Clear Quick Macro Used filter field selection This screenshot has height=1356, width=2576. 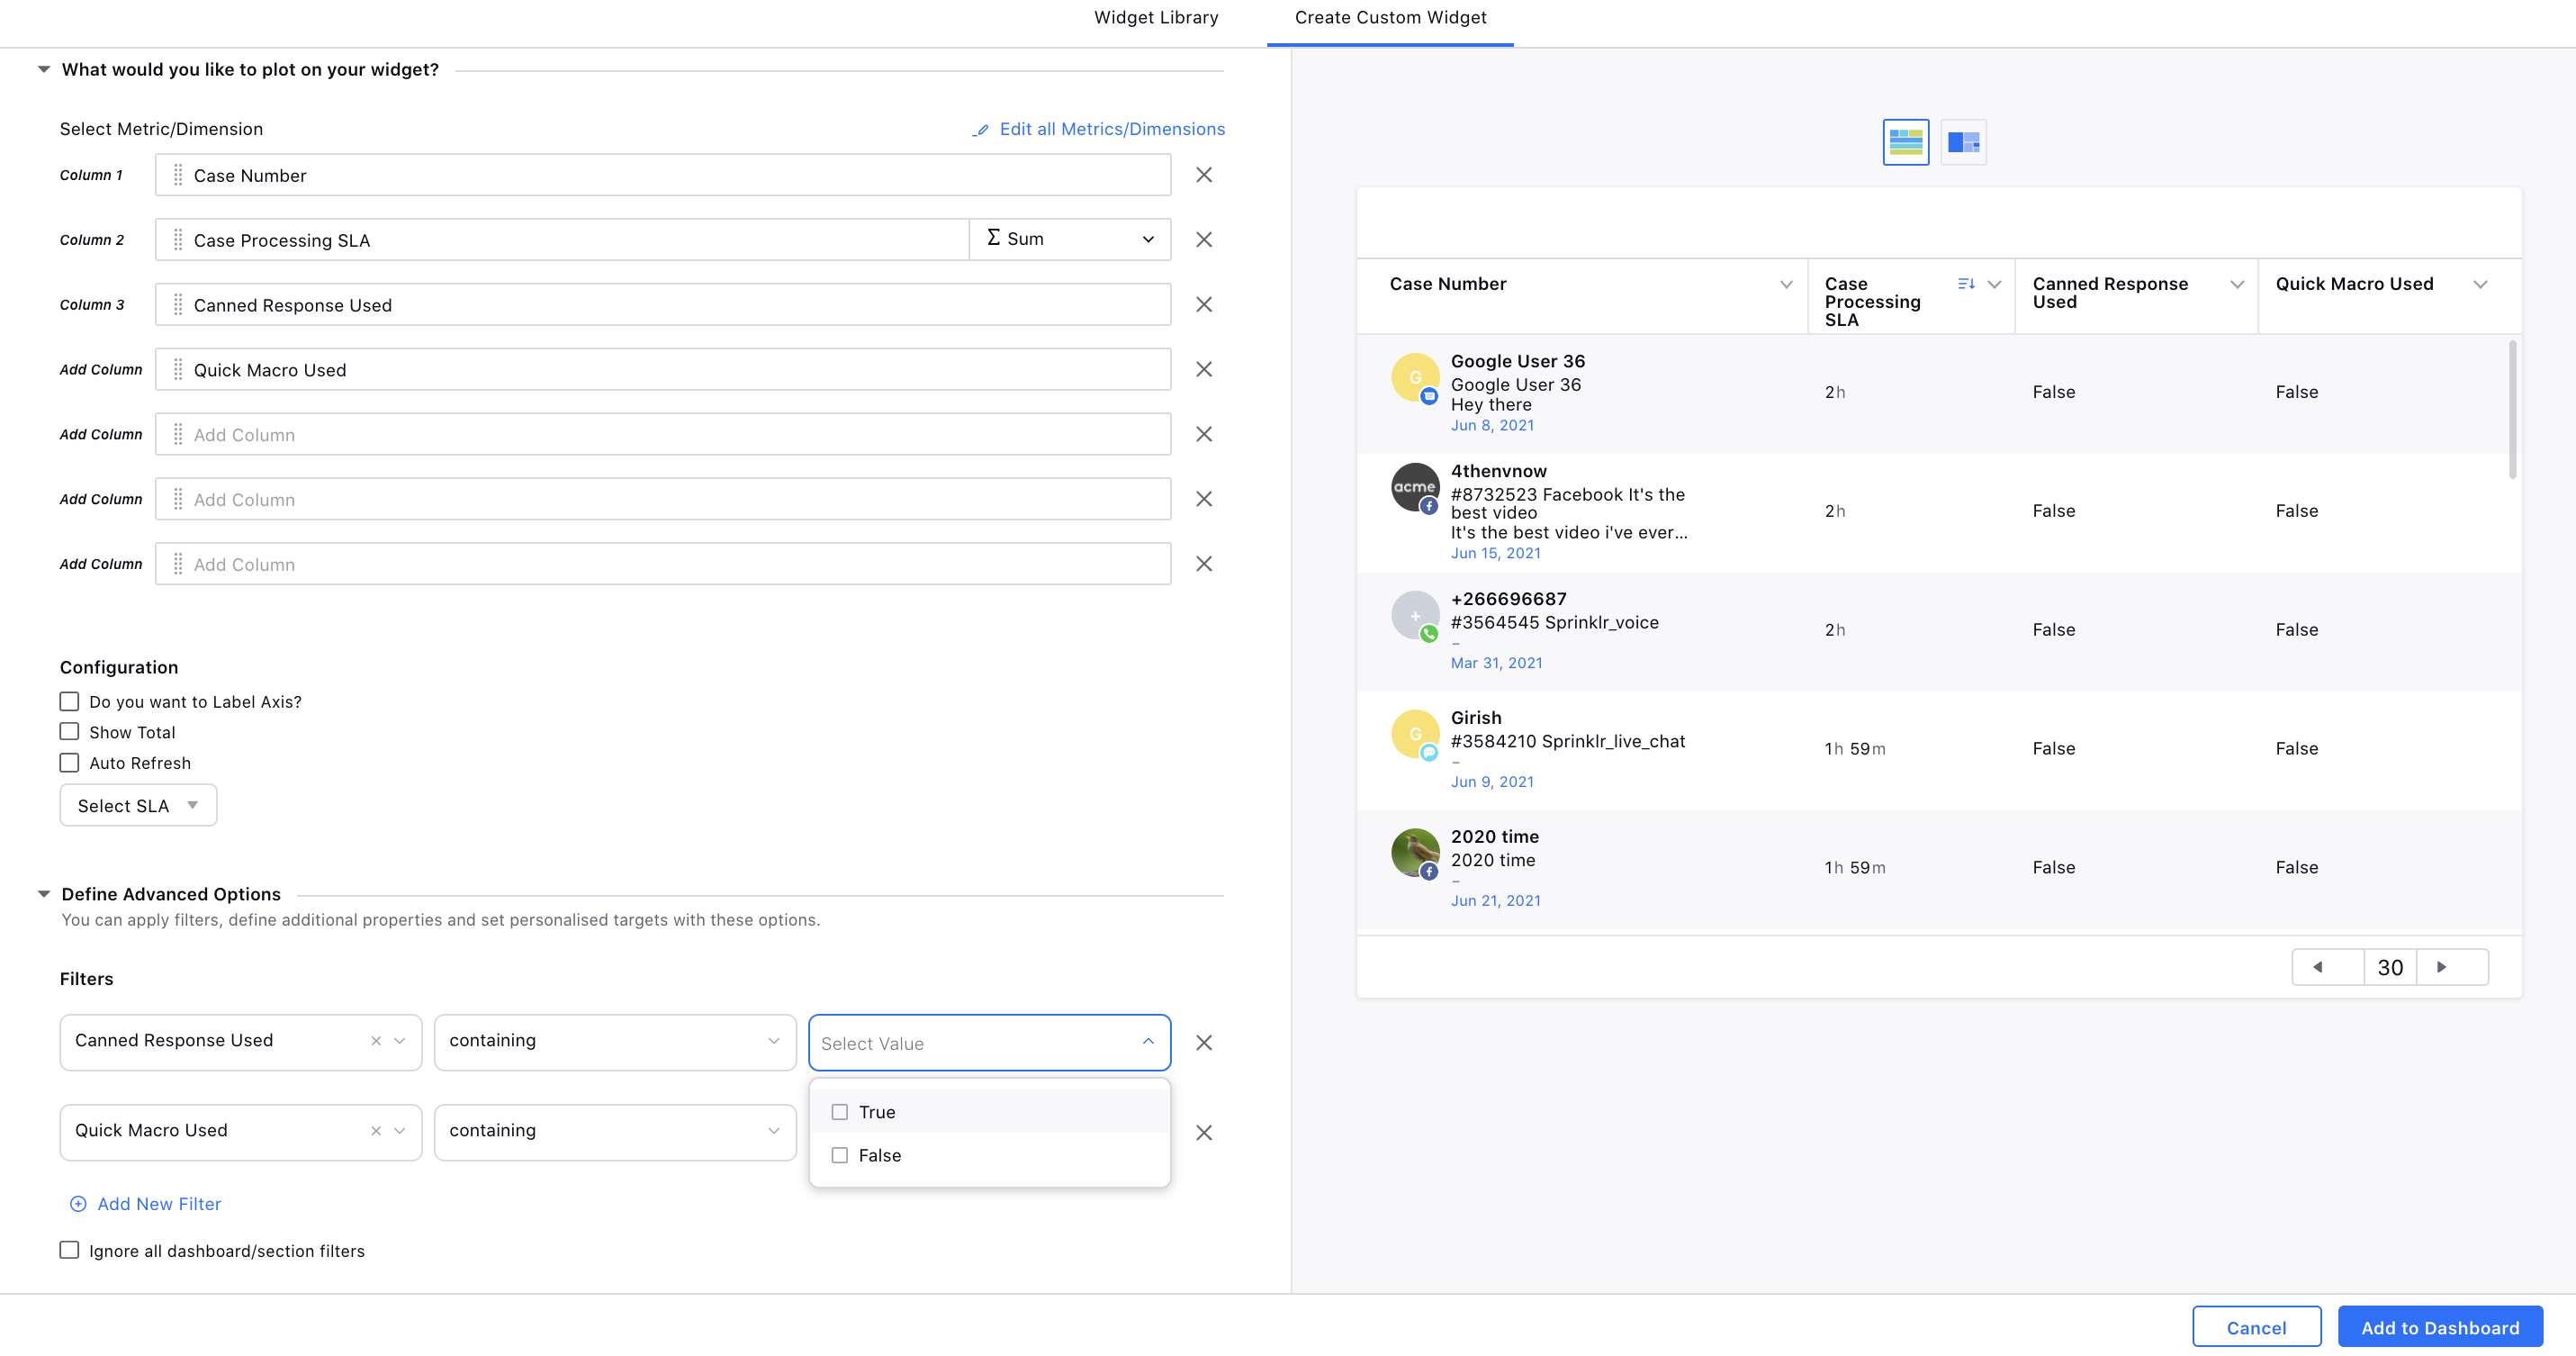click(376, 1131)
